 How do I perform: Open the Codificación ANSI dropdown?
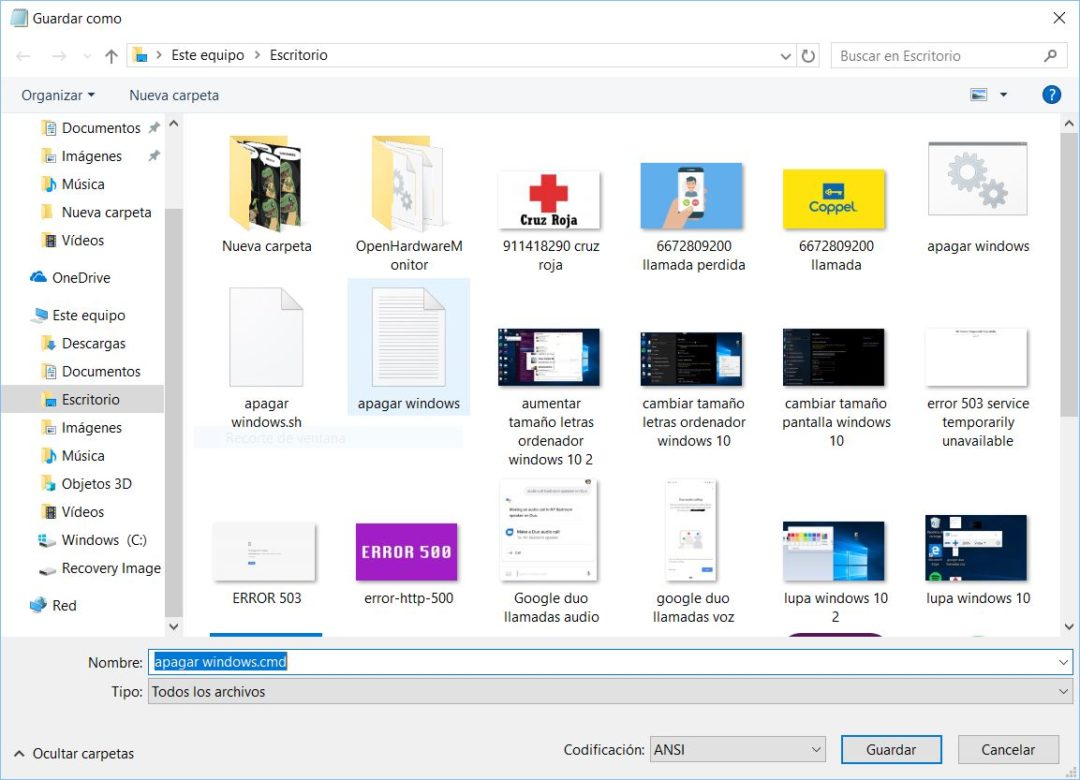coord(738,749)
